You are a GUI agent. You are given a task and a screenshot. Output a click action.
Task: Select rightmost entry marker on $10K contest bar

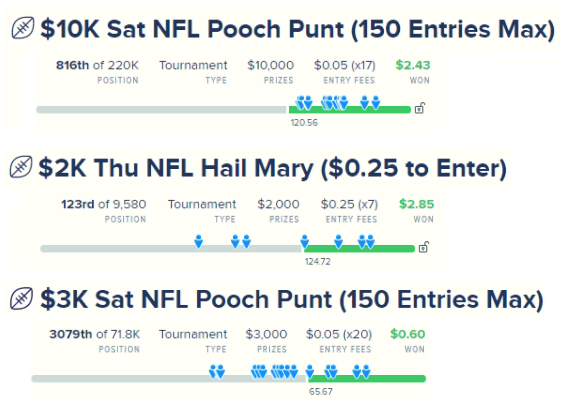[x=376, y=102]
